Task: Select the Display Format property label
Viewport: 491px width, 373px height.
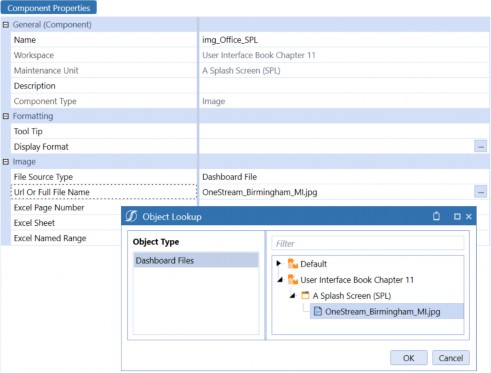Action: tap(41, 147)
